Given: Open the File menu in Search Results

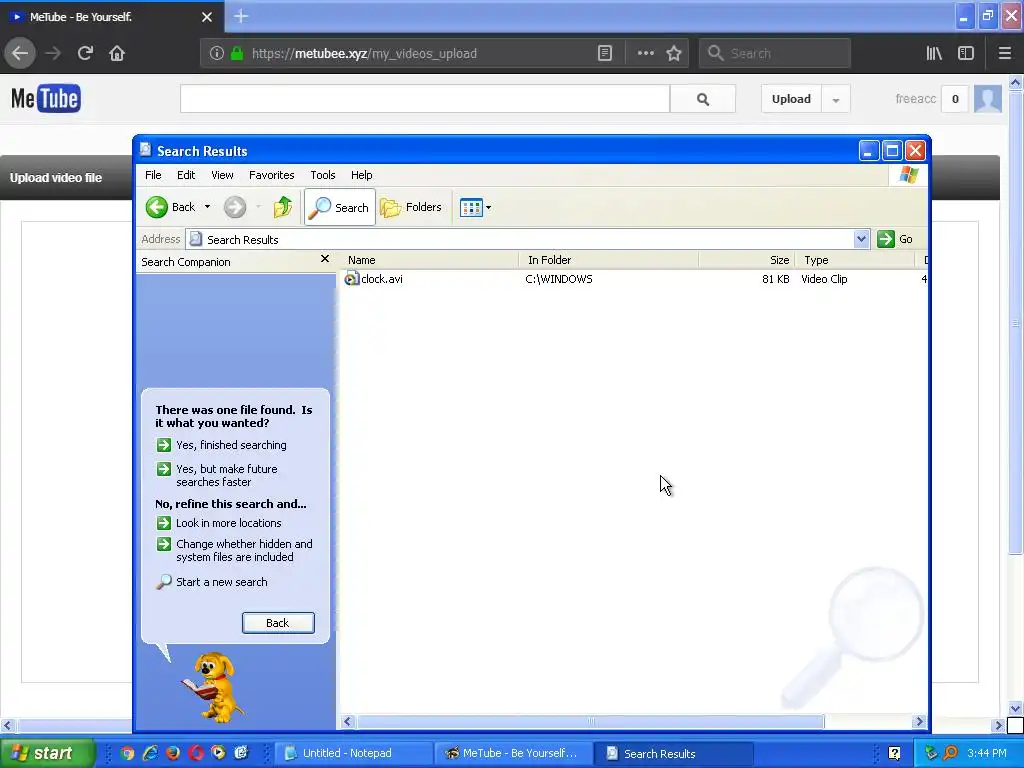Looking at the screenshot, I should [153, 175].
